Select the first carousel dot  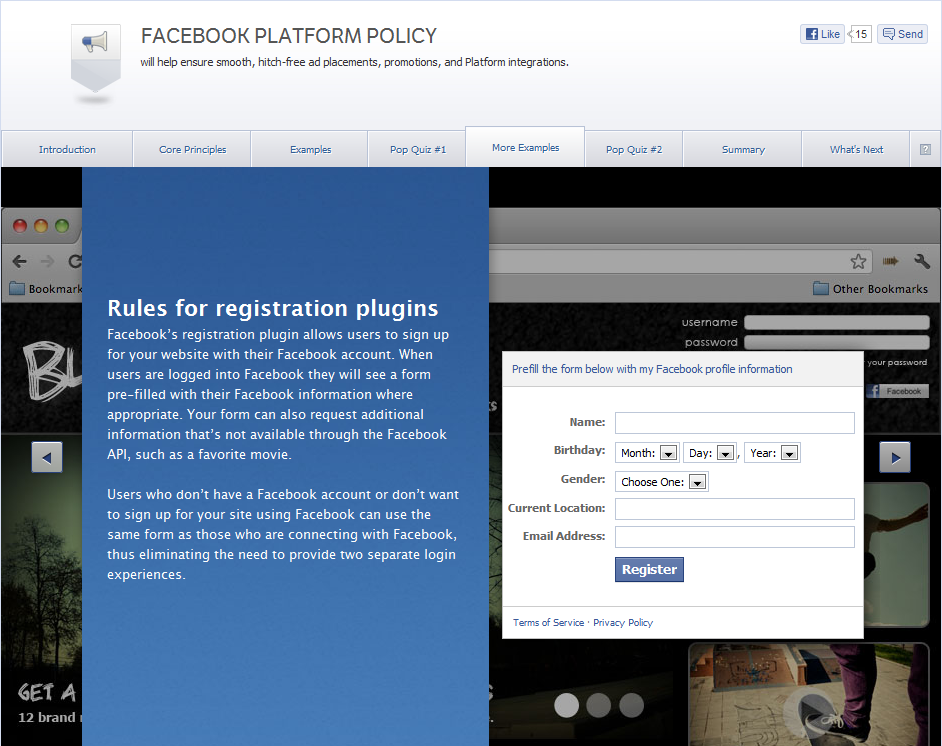click(566, 705)
